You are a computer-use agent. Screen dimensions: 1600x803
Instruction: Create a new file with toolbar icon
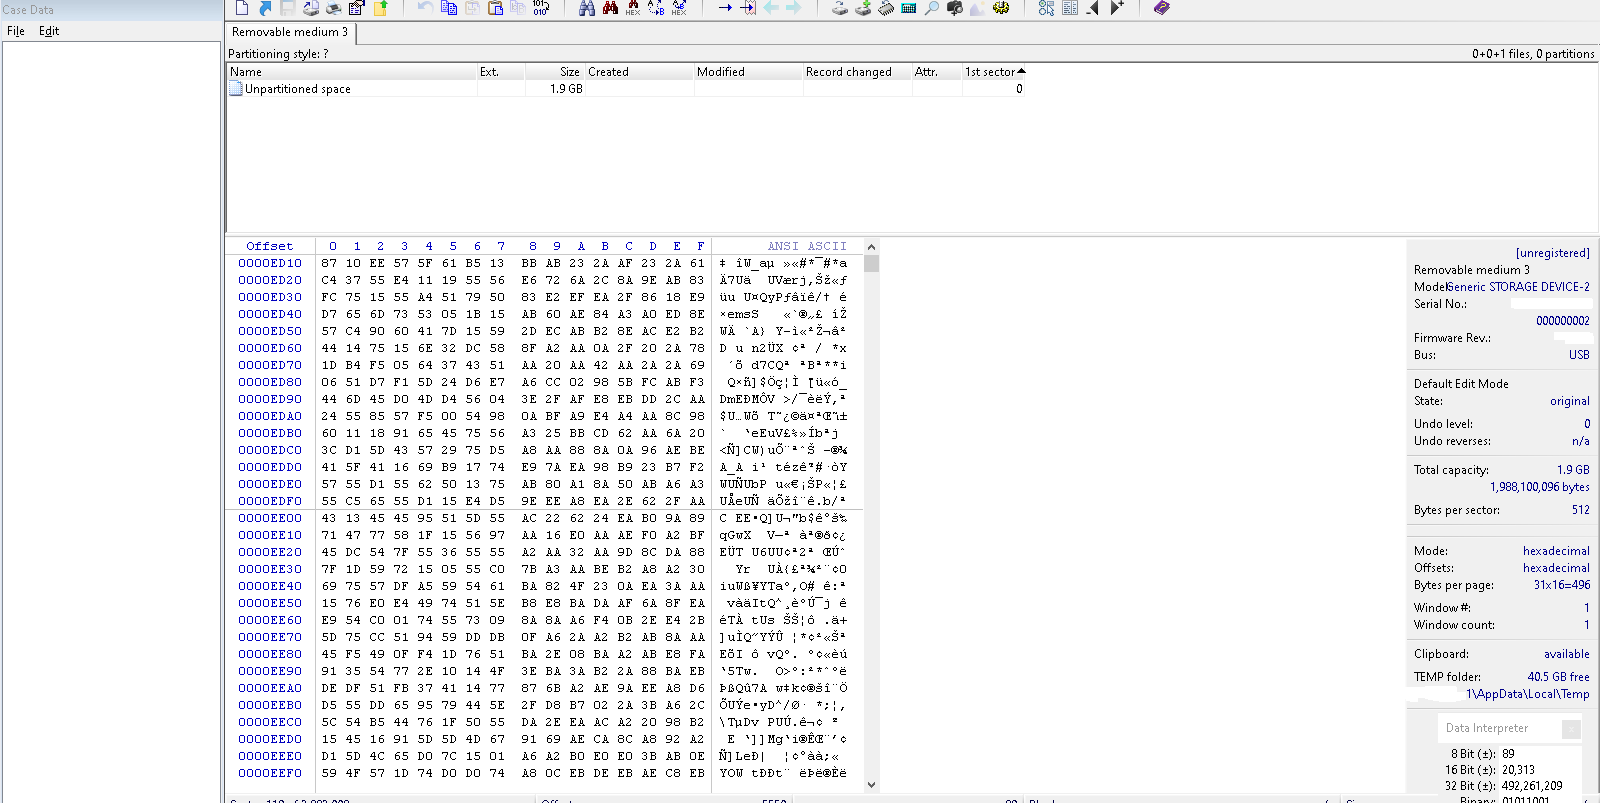coord(242,8)
